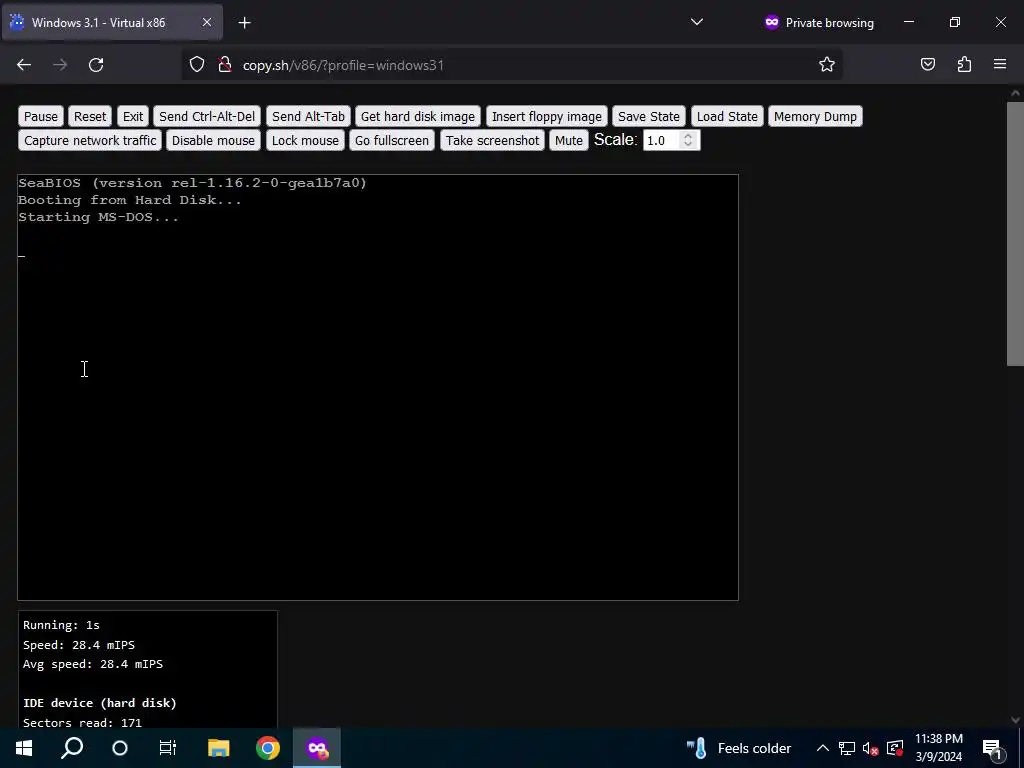Screen dimensions: 1024x768
Task: Go back to previous page
Action: pos(24,65)
